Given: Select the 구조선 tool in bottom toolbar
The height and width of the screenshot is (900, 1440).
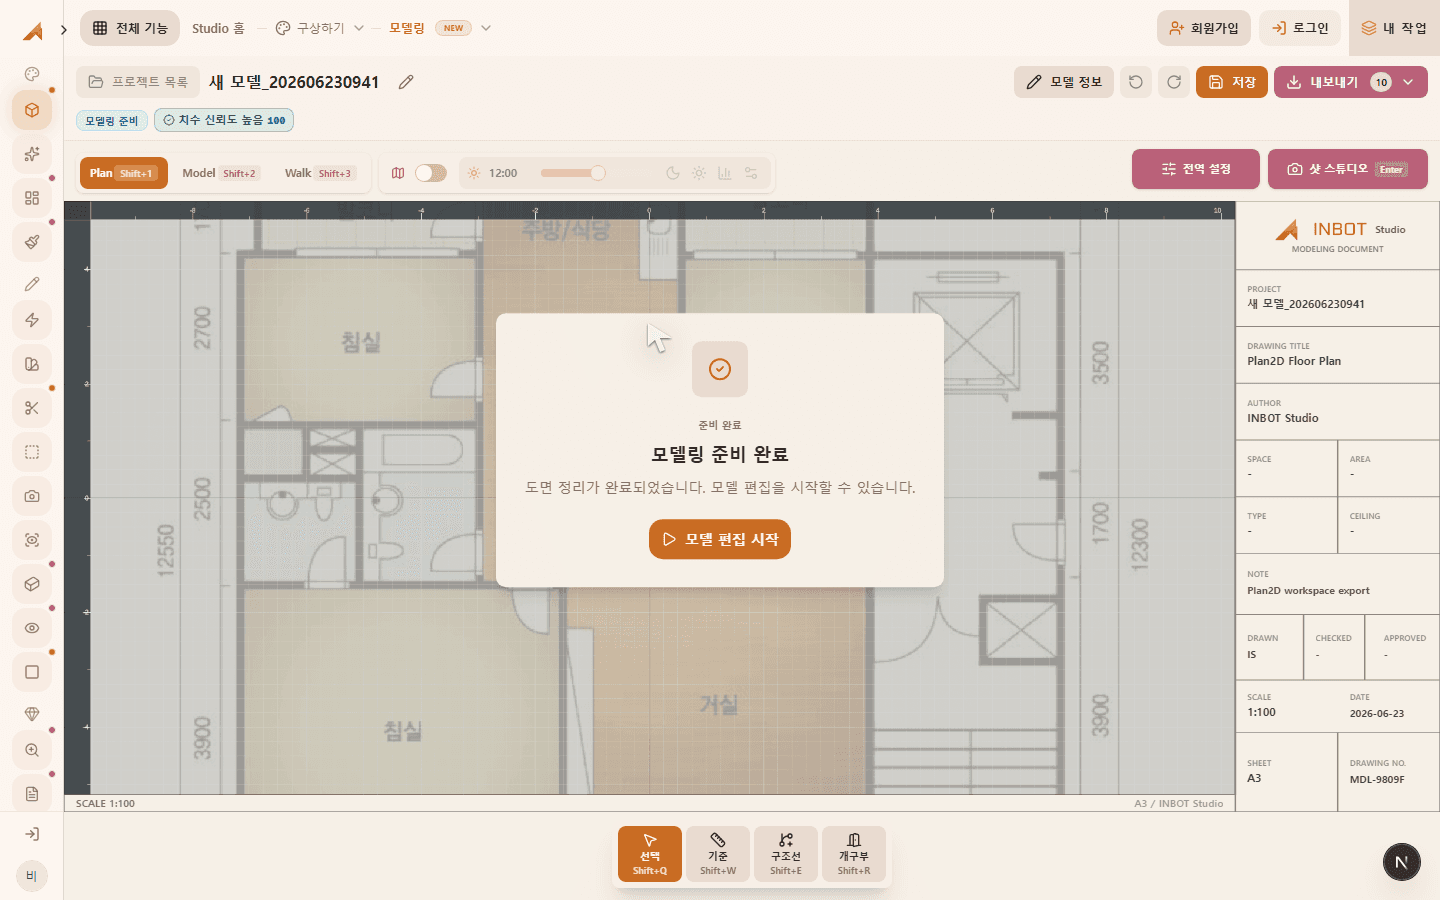Looking at the screenshot, I should coord(786,854).
